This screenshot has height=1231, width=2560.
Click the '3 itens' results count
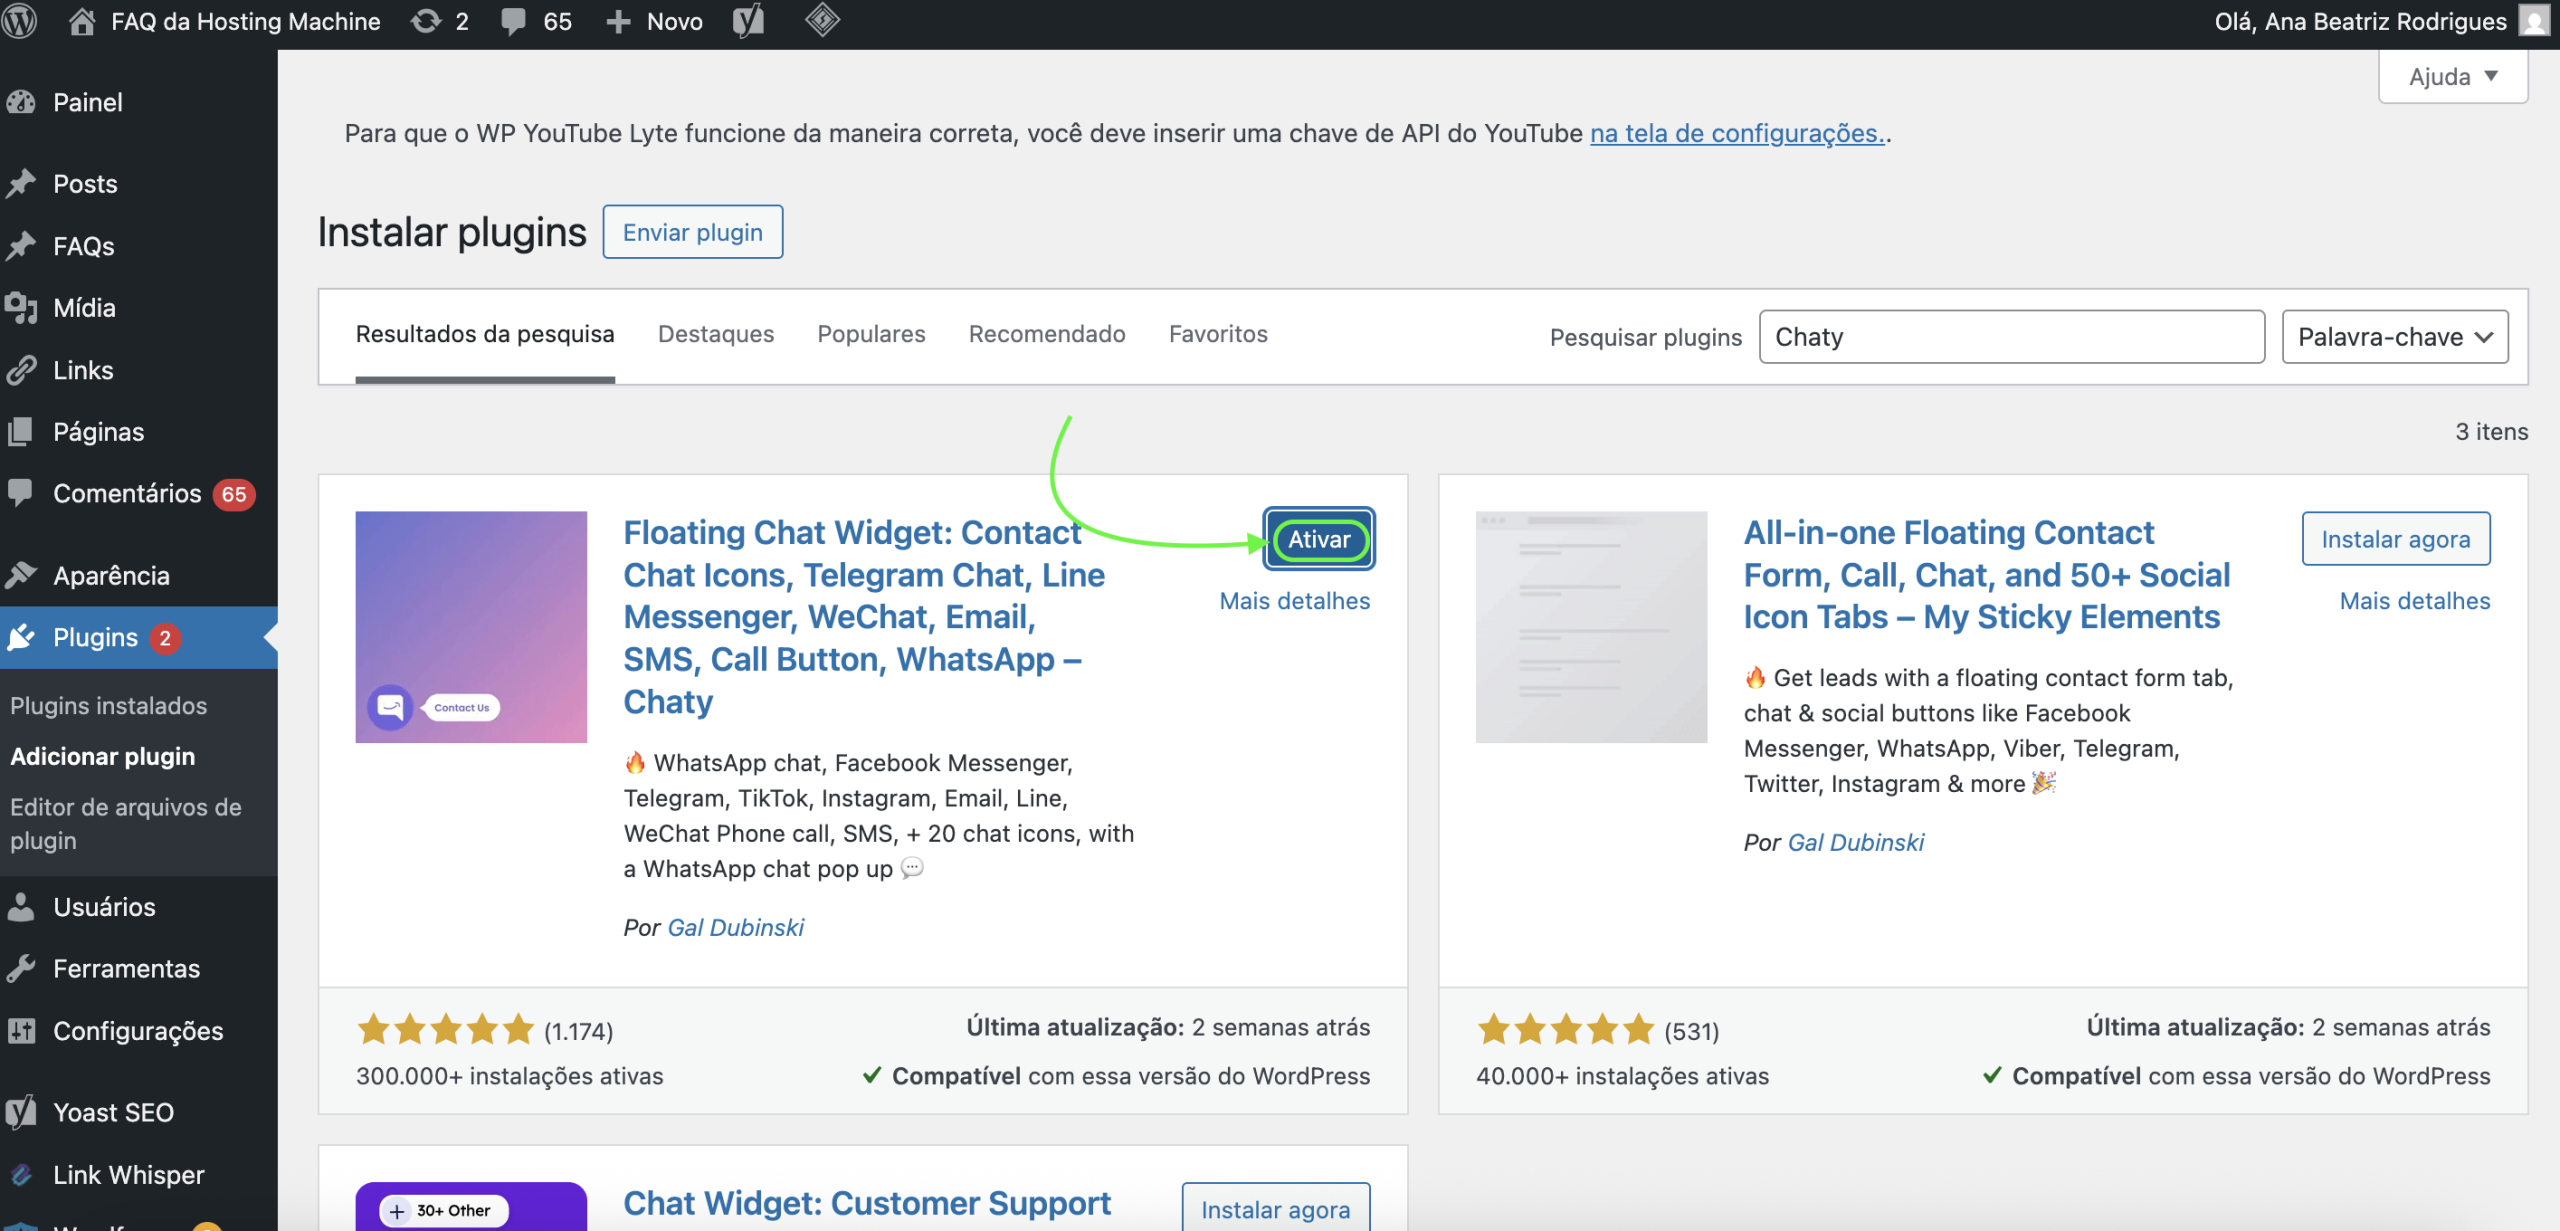click(x=2492, y=432)
